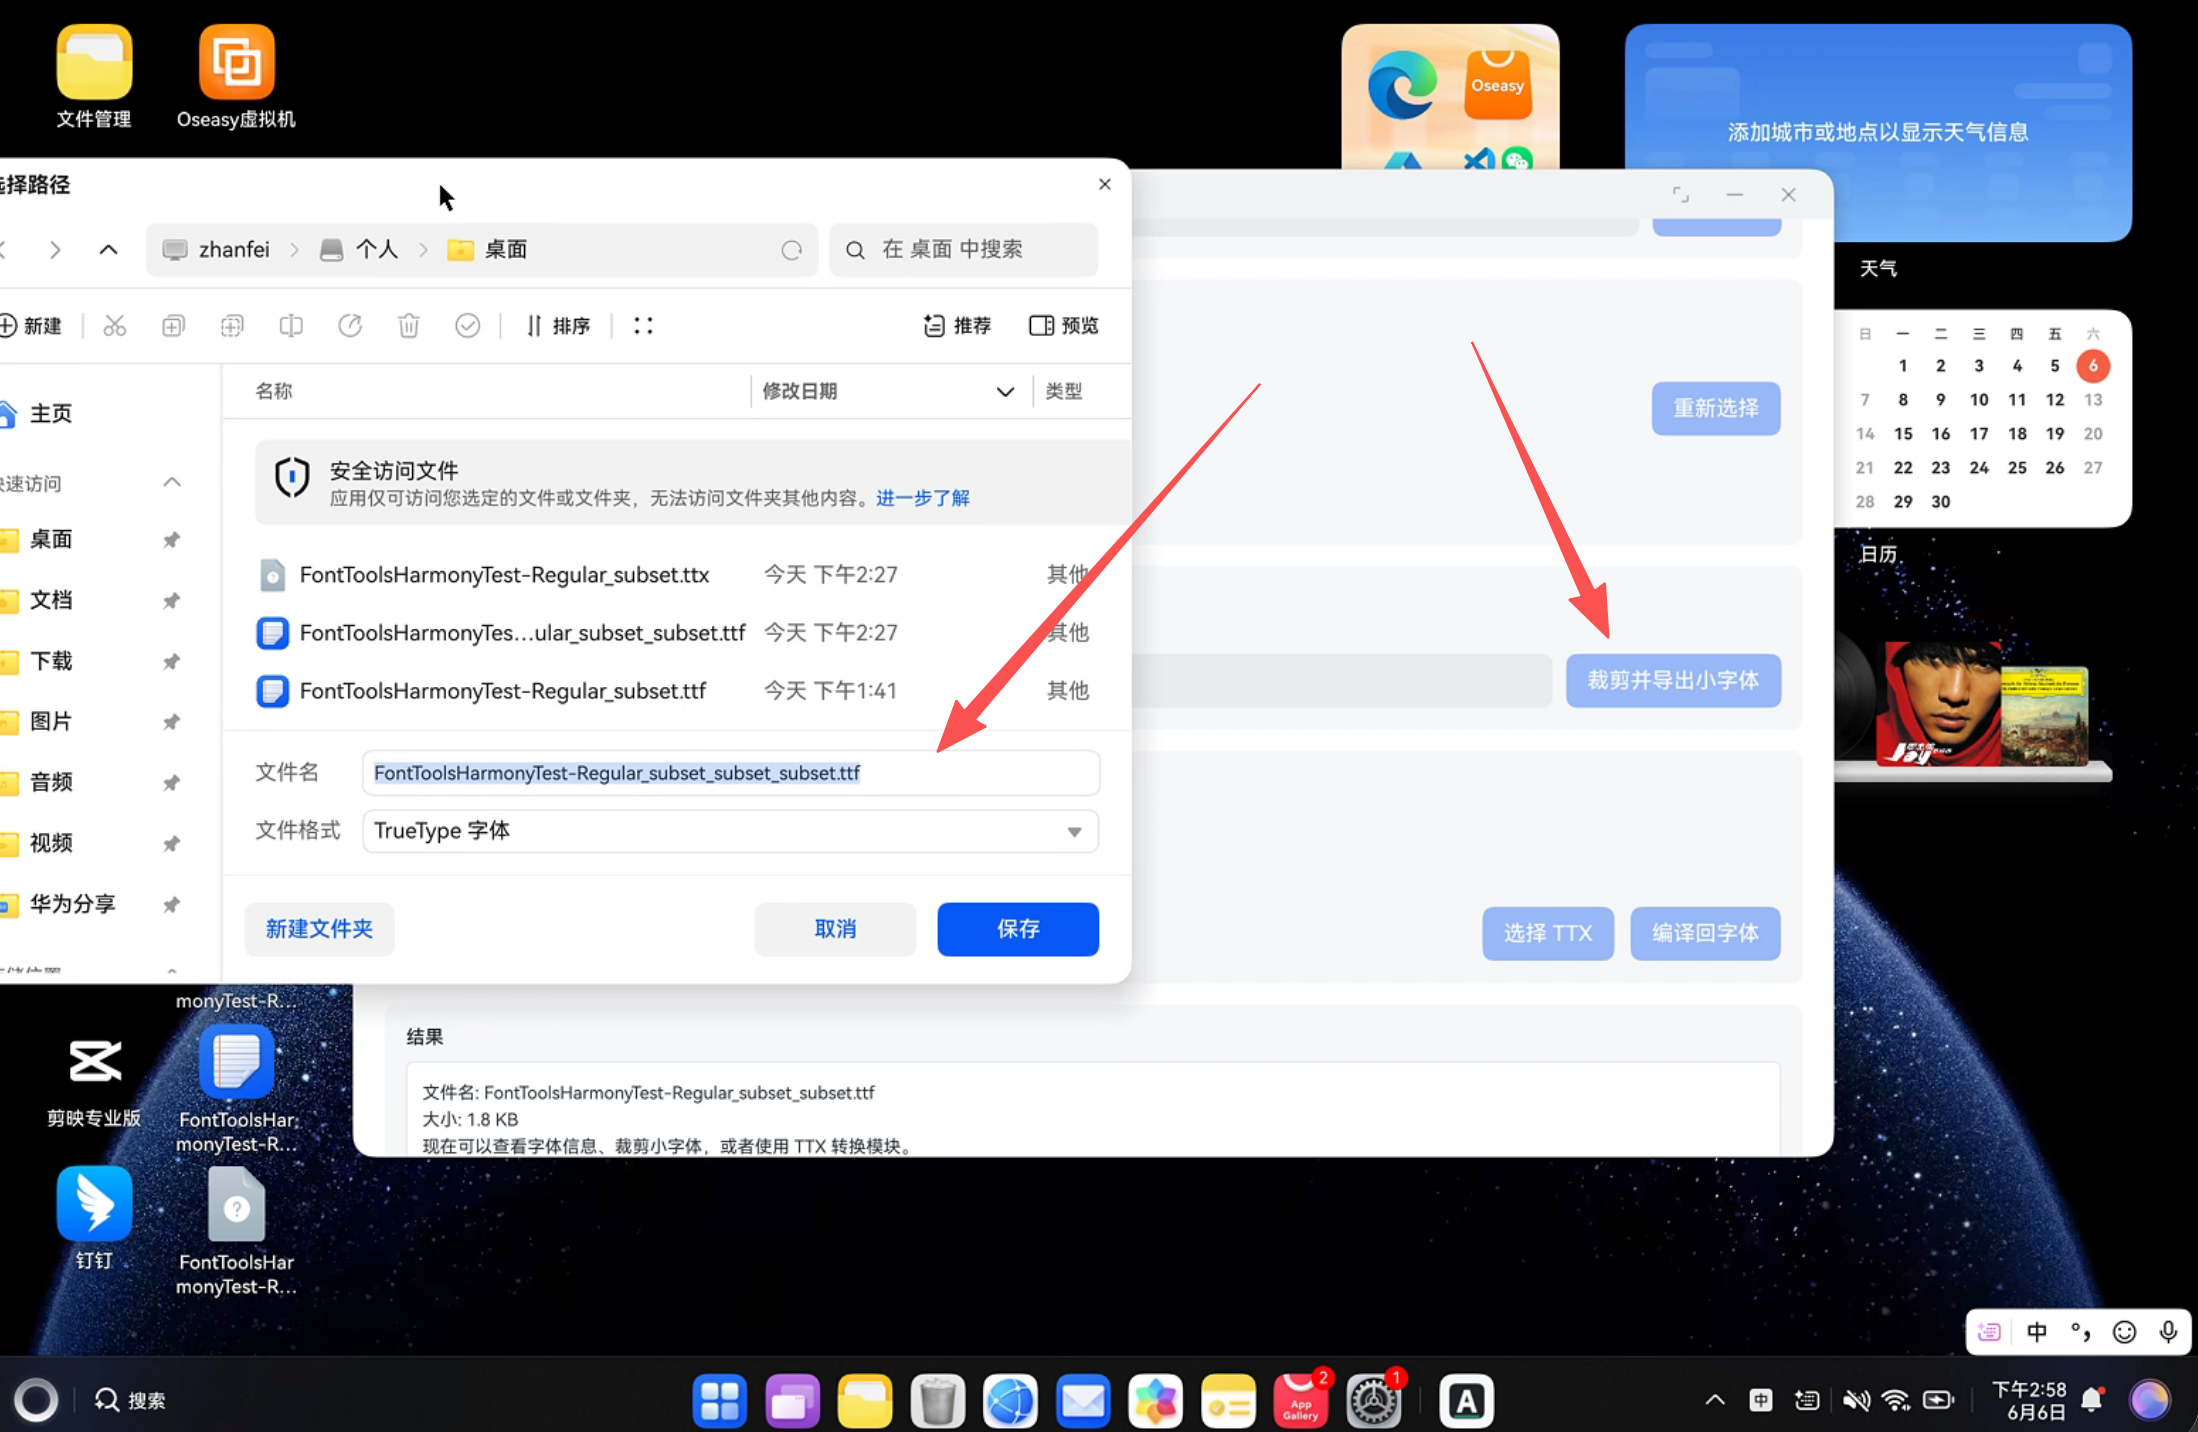Click 编译回字体 in the font tool

tap(1705, 933)
